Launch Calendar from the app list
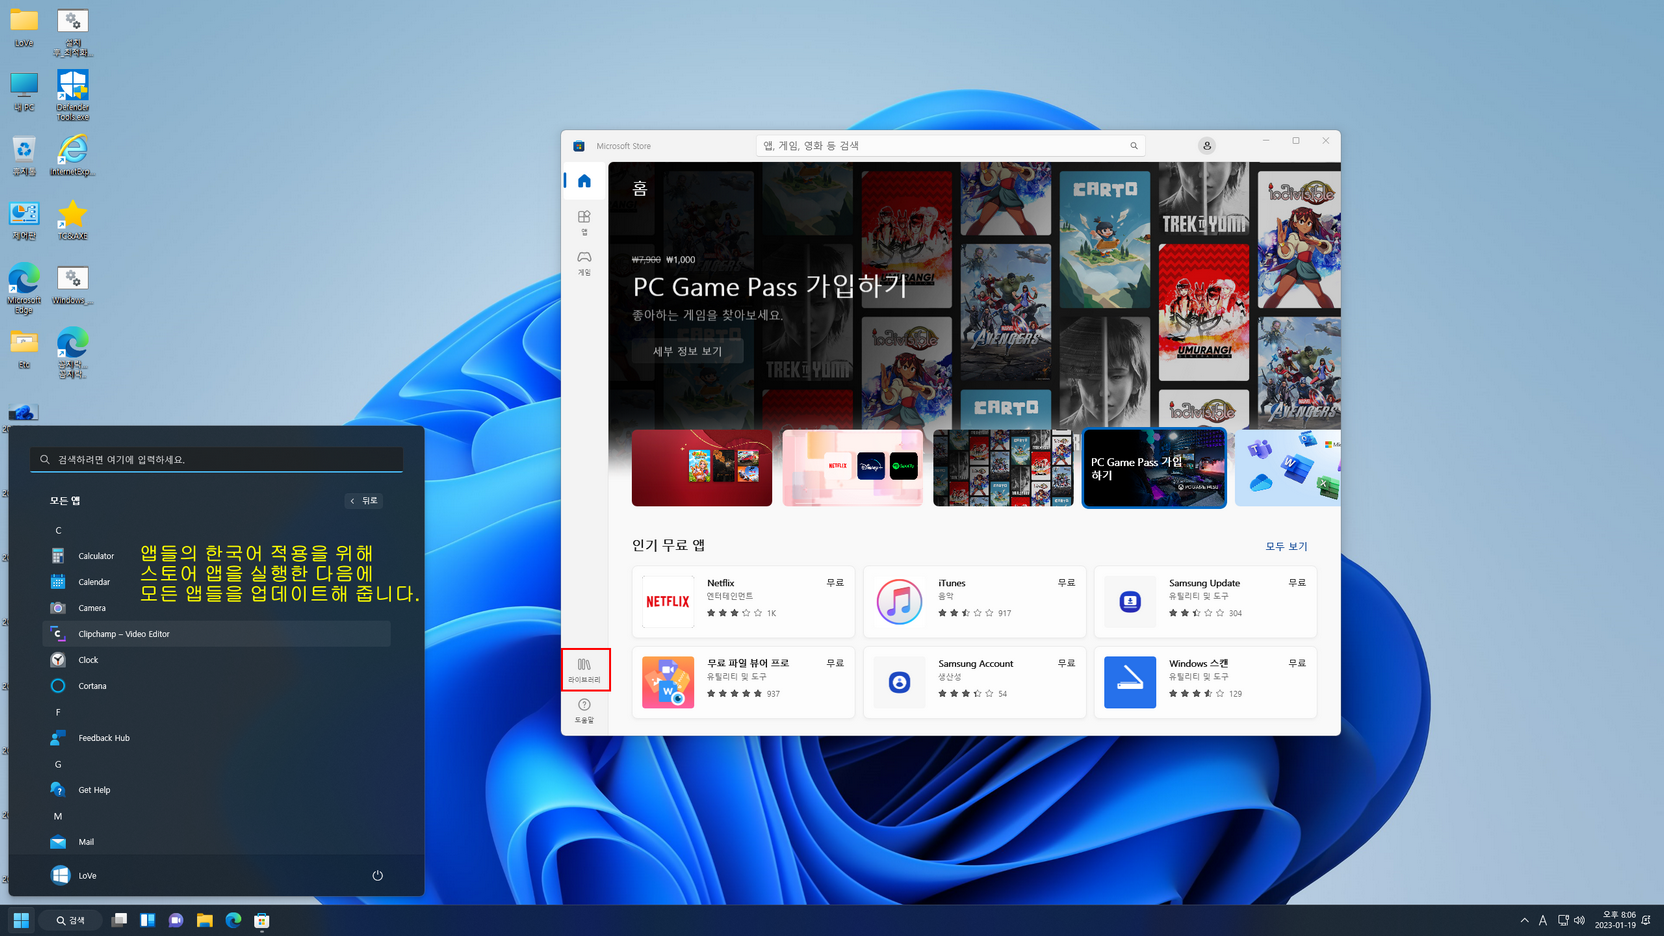 pyautogui.click(x=216, y=582)
